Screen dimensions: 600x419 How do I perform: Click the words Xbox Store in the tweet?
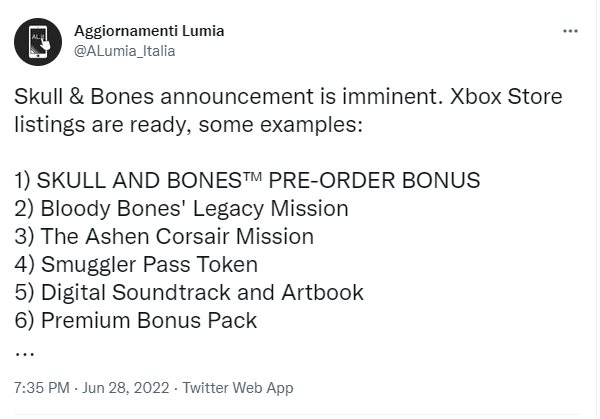(506, 96)
